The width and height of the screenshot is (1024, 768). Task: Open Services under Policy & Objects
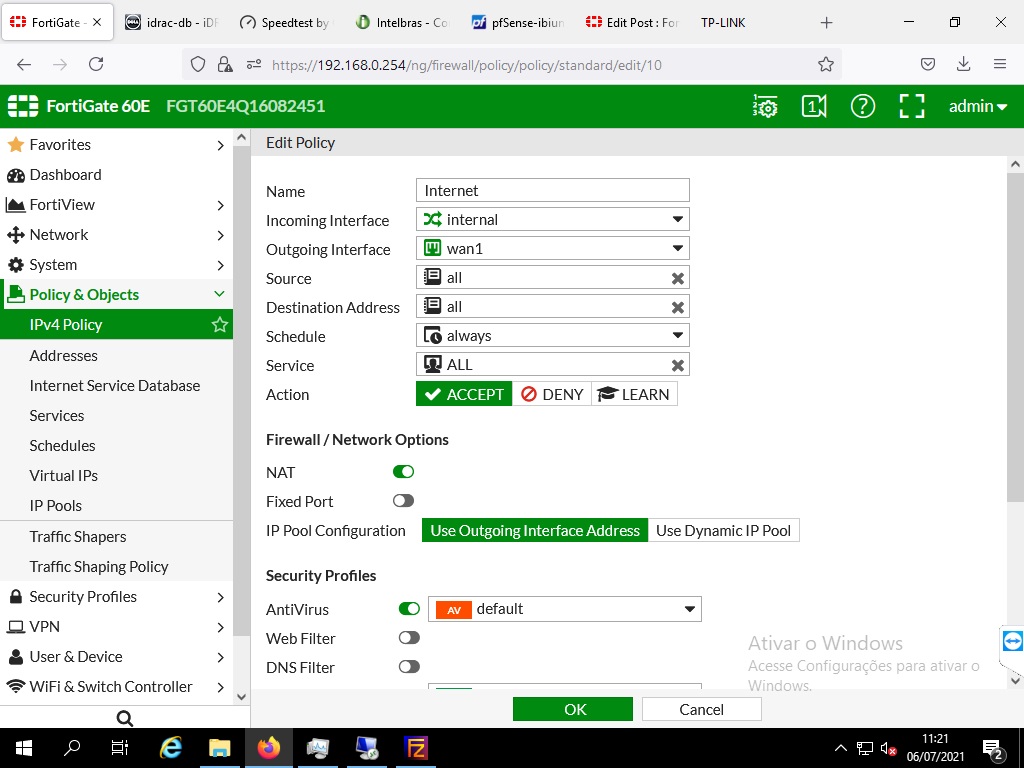point(57,415)
